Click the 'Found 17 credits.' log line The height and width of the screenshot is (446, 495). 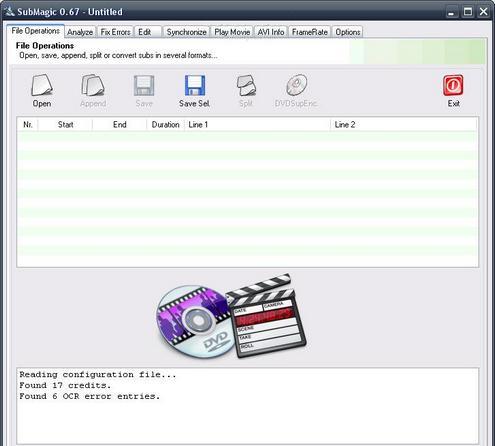coord(65,386)
